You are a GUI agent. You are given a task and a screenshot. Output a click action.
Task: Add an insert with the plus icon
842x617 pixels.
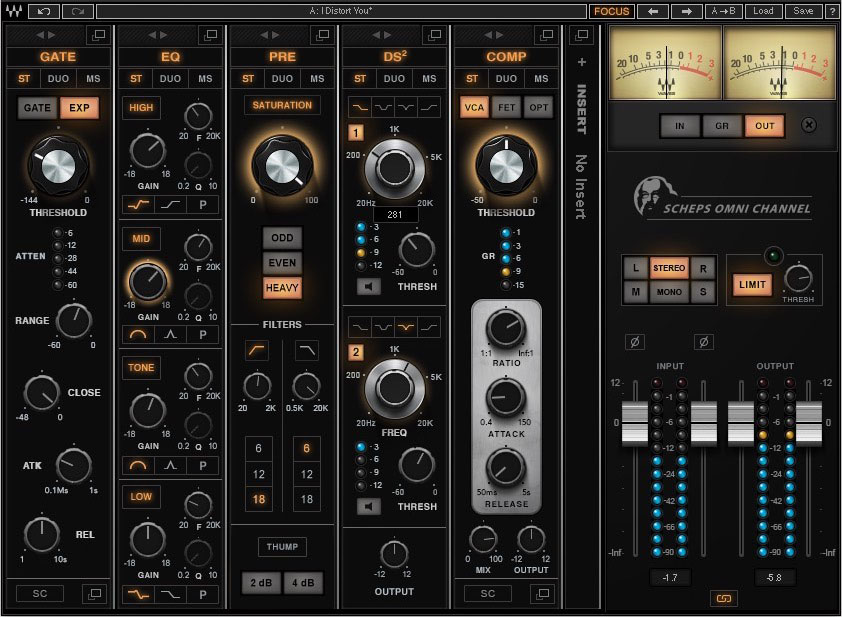point(581,62)
